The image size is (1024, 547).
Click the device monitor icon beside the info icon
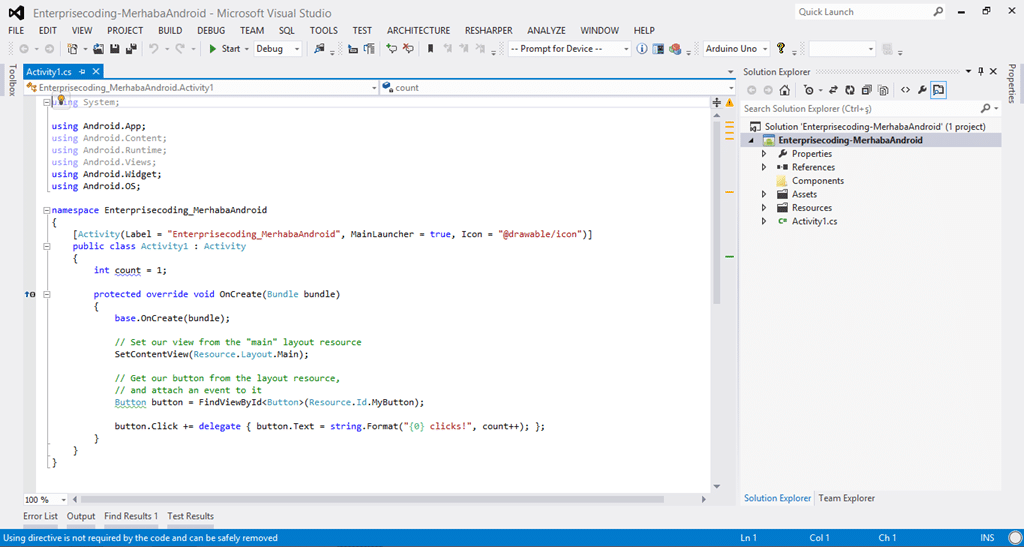658,49
